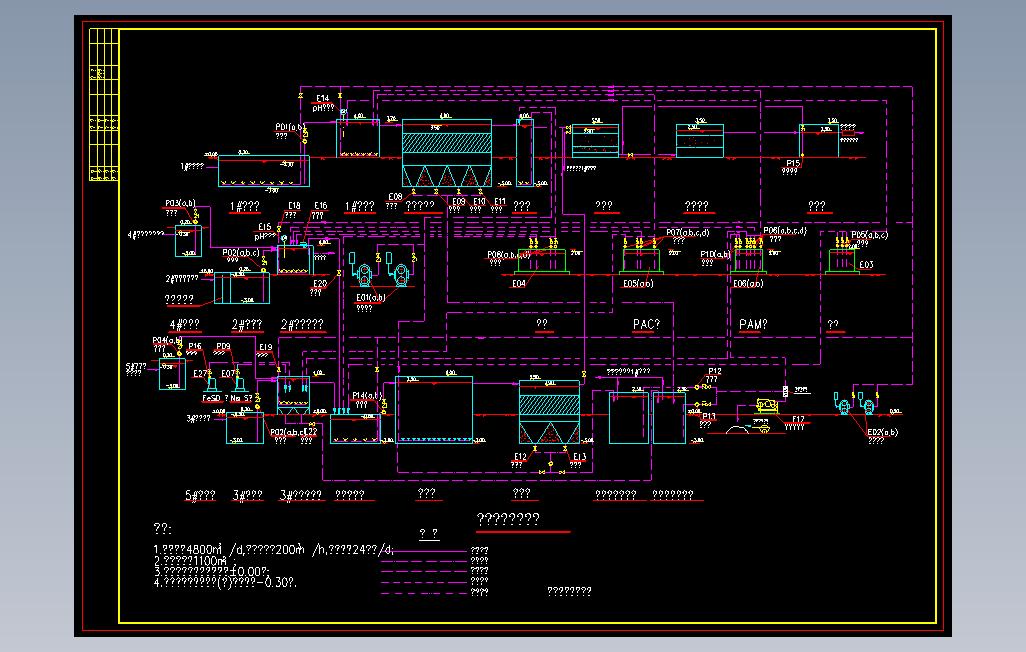Click the E01(a,b) blower label
This screenshot has width=1026, height=652.
[x=370, y=297]
